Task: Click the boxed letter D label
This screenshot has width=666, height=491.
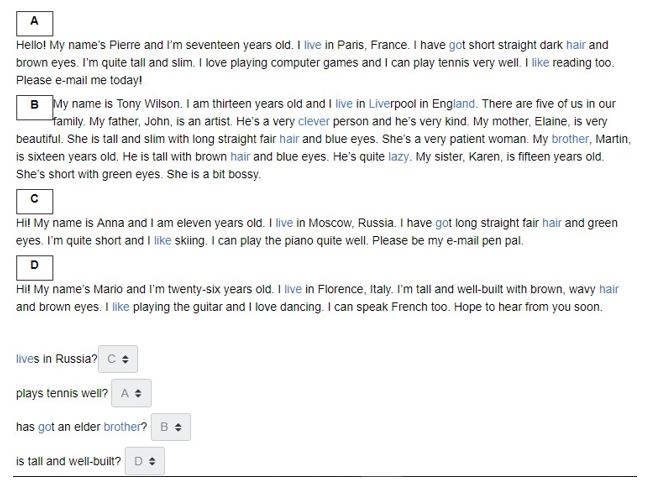Action: (34, 266)
